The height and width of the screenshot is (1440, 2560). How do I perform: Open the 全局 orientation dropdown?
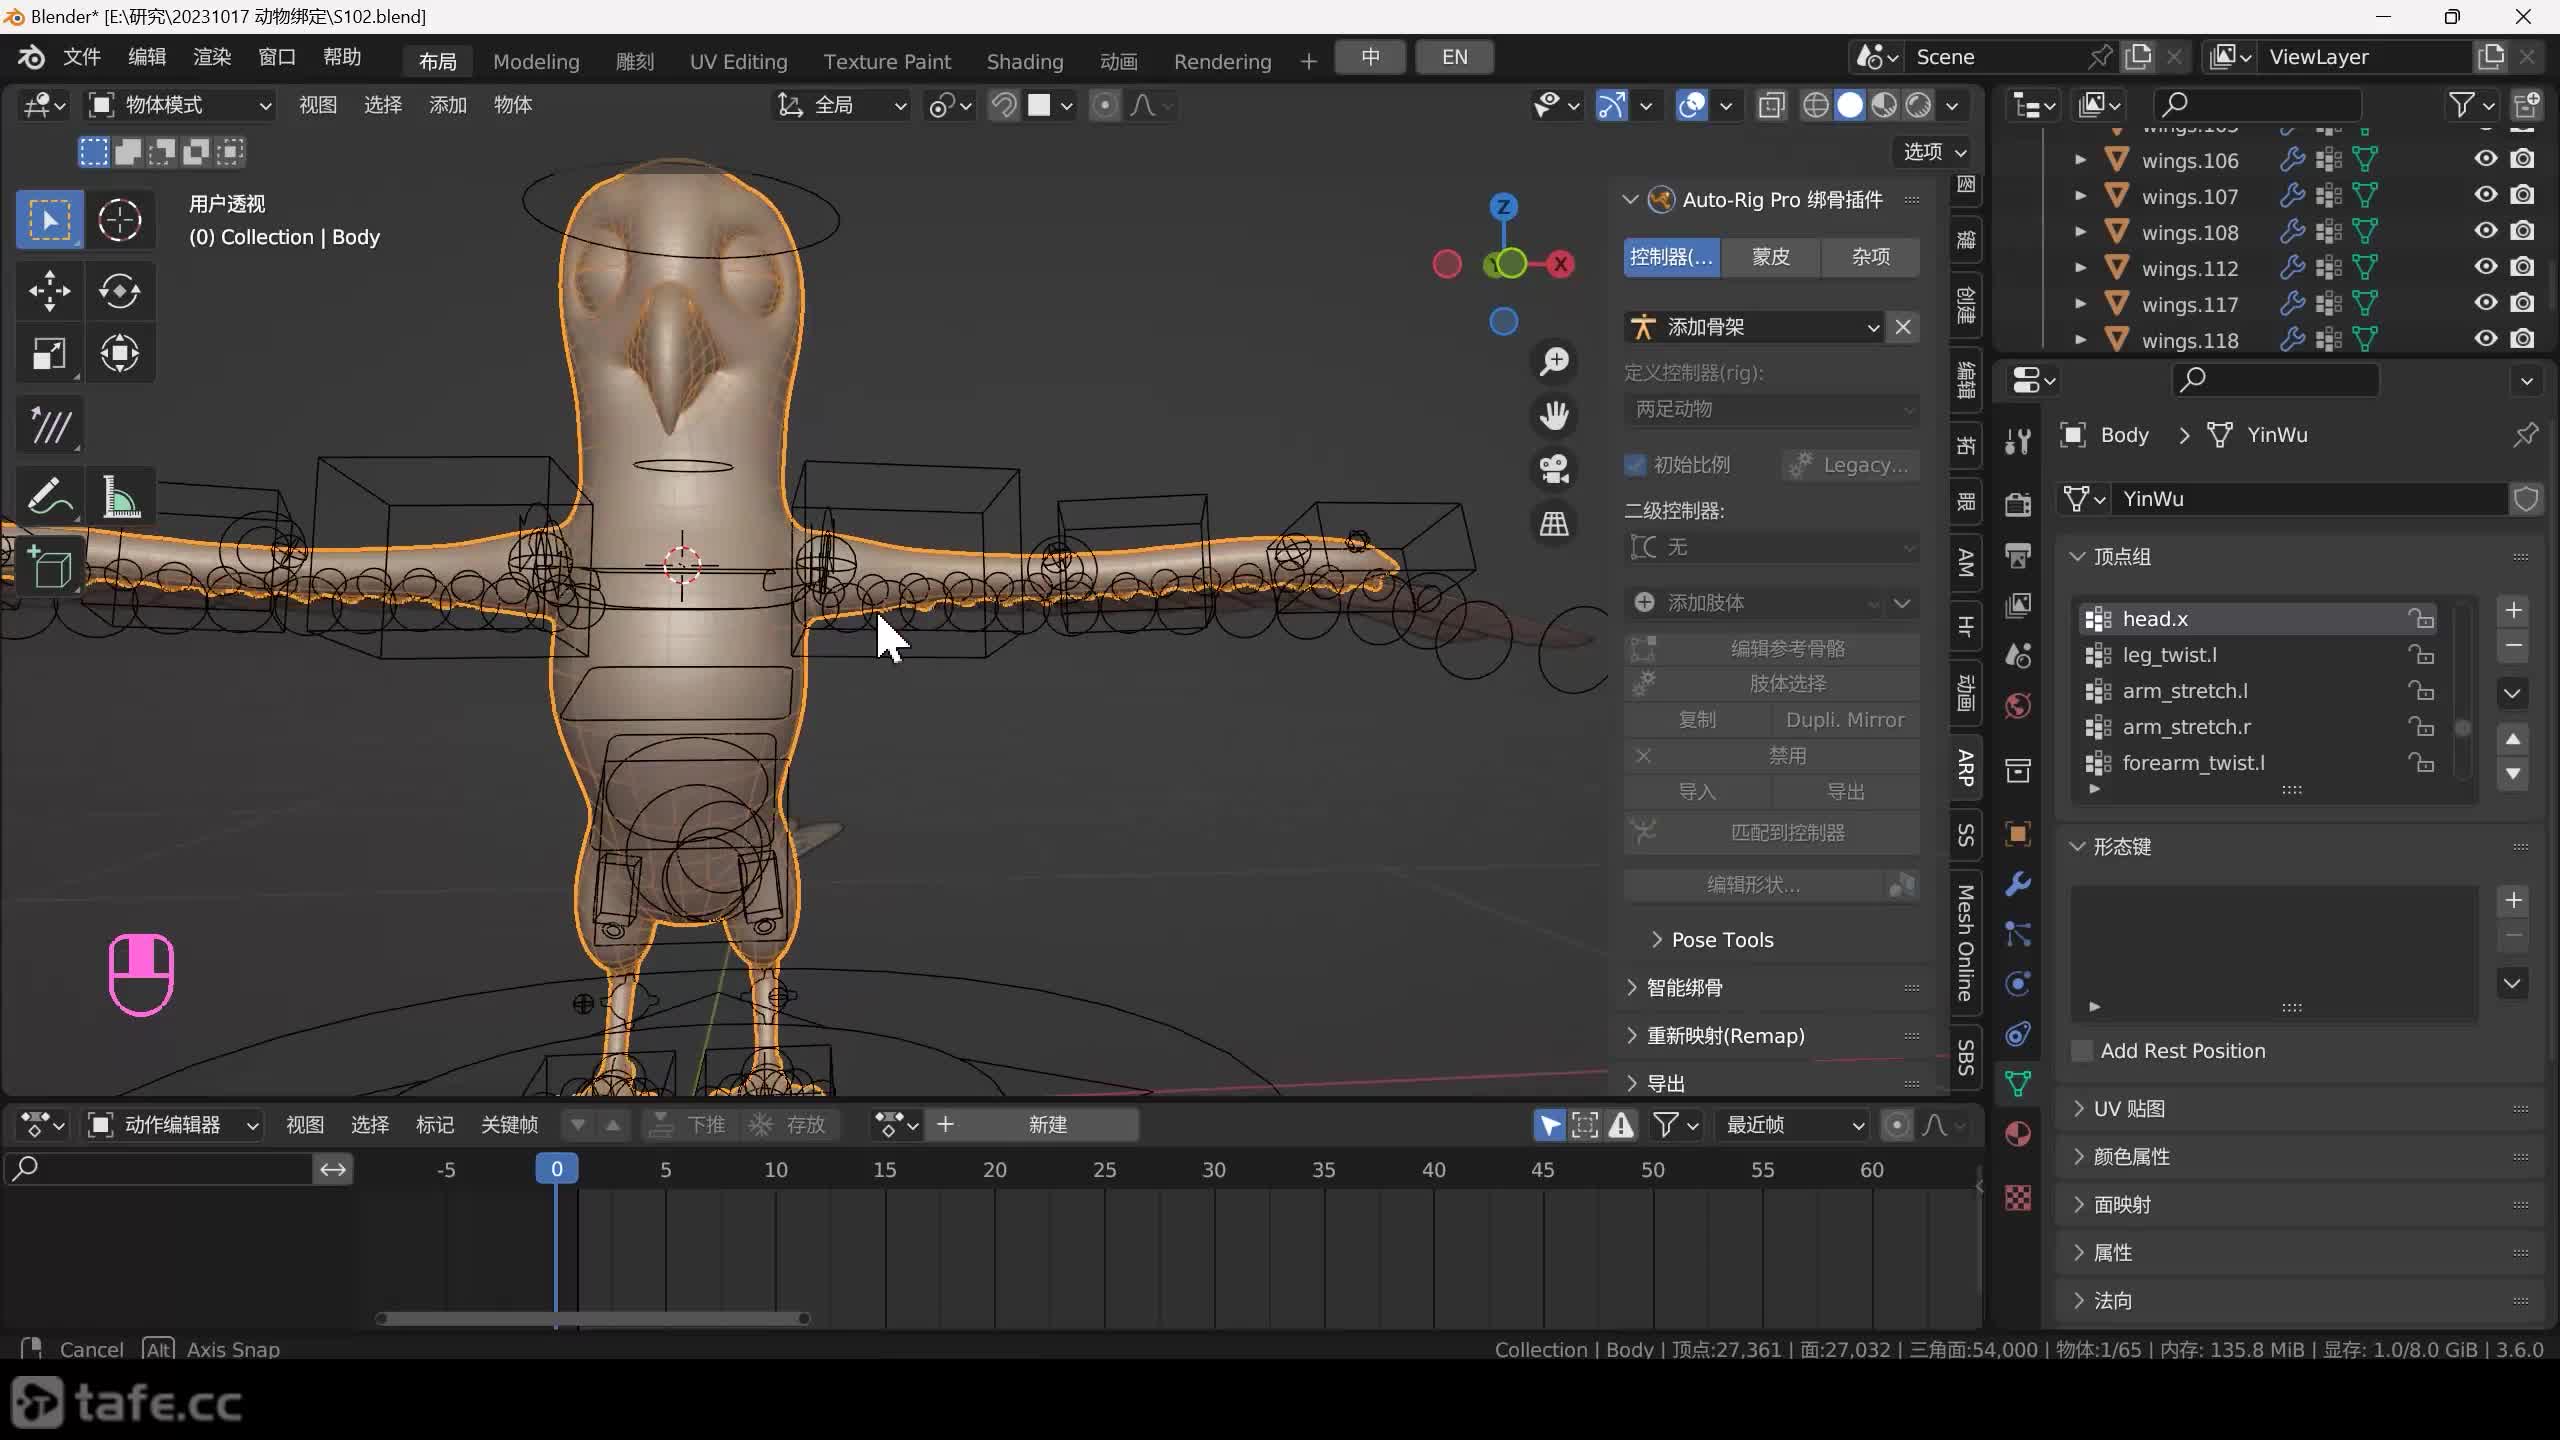coord(842,105)
